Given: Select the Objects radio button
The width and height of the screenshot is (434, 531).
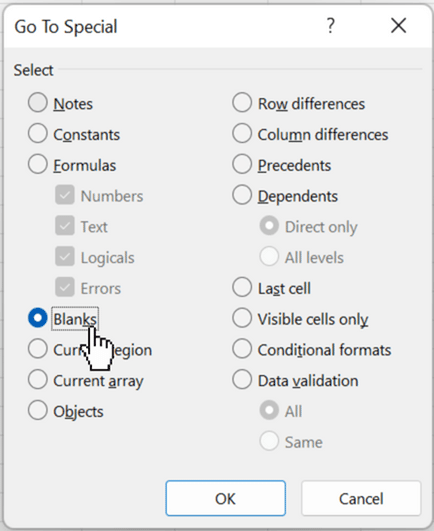Looking at the screenshot, I should click(38, 410).
